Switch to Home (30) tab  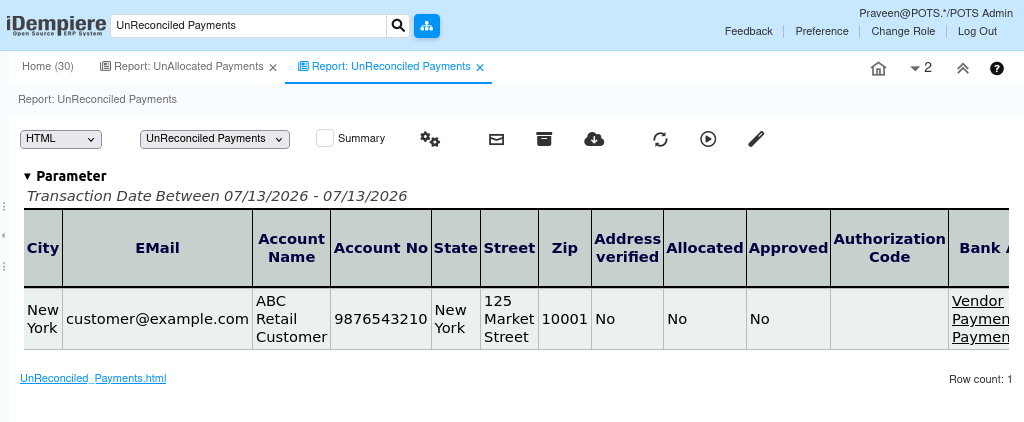tap(48, 67)
